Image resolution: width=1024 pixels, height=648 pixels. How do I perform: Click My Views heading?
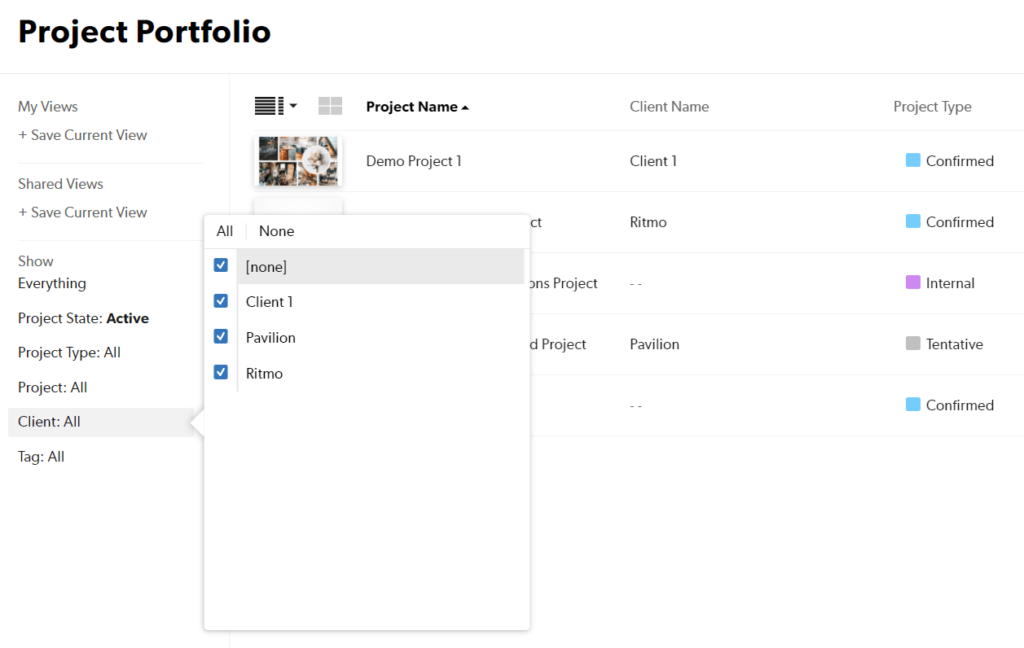coord(48,106)
